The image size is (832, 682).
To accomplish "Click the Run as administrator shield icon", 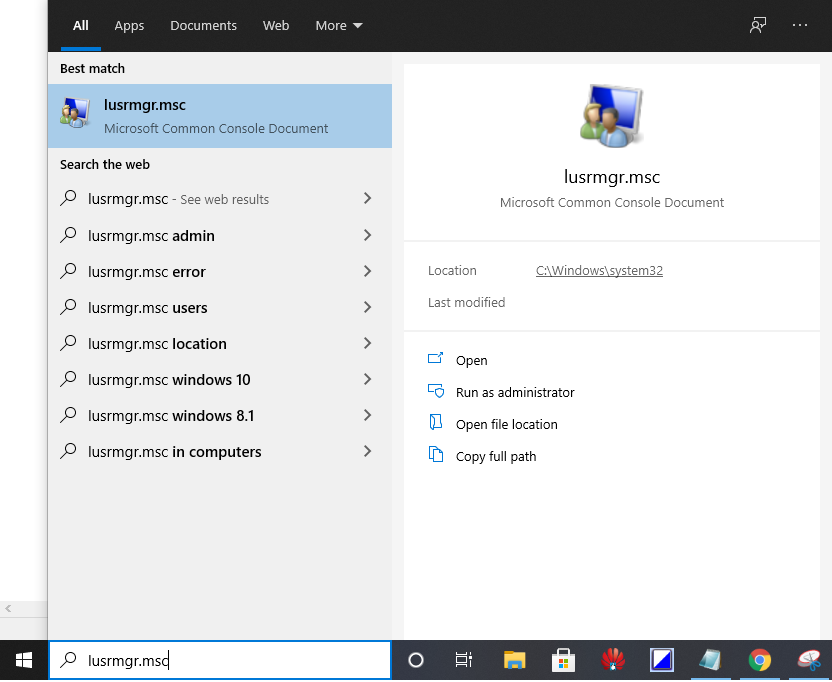I will coord(436,391).
